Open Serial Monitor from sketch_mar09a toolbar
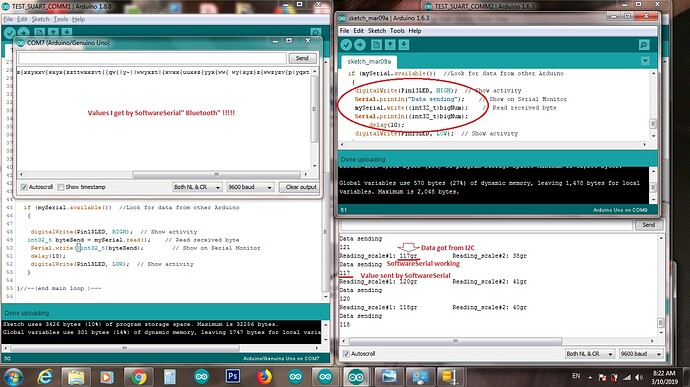 [x=644, y=44]
